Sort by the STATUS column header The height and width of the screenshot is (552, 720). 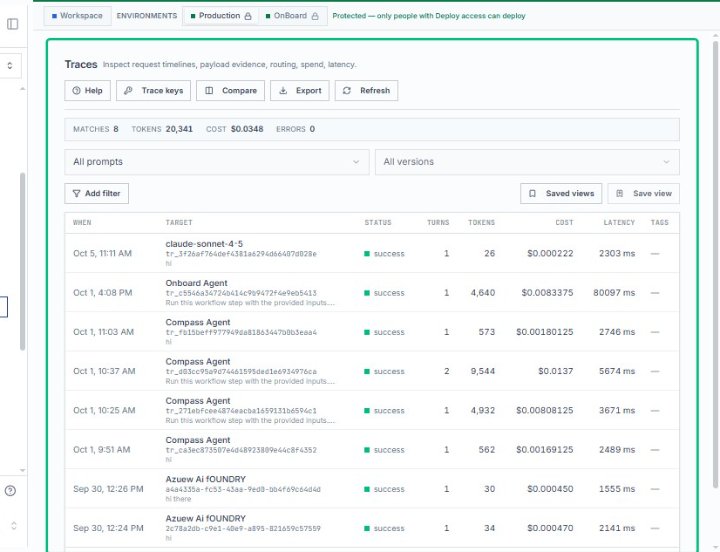click(x=378, y=223)
